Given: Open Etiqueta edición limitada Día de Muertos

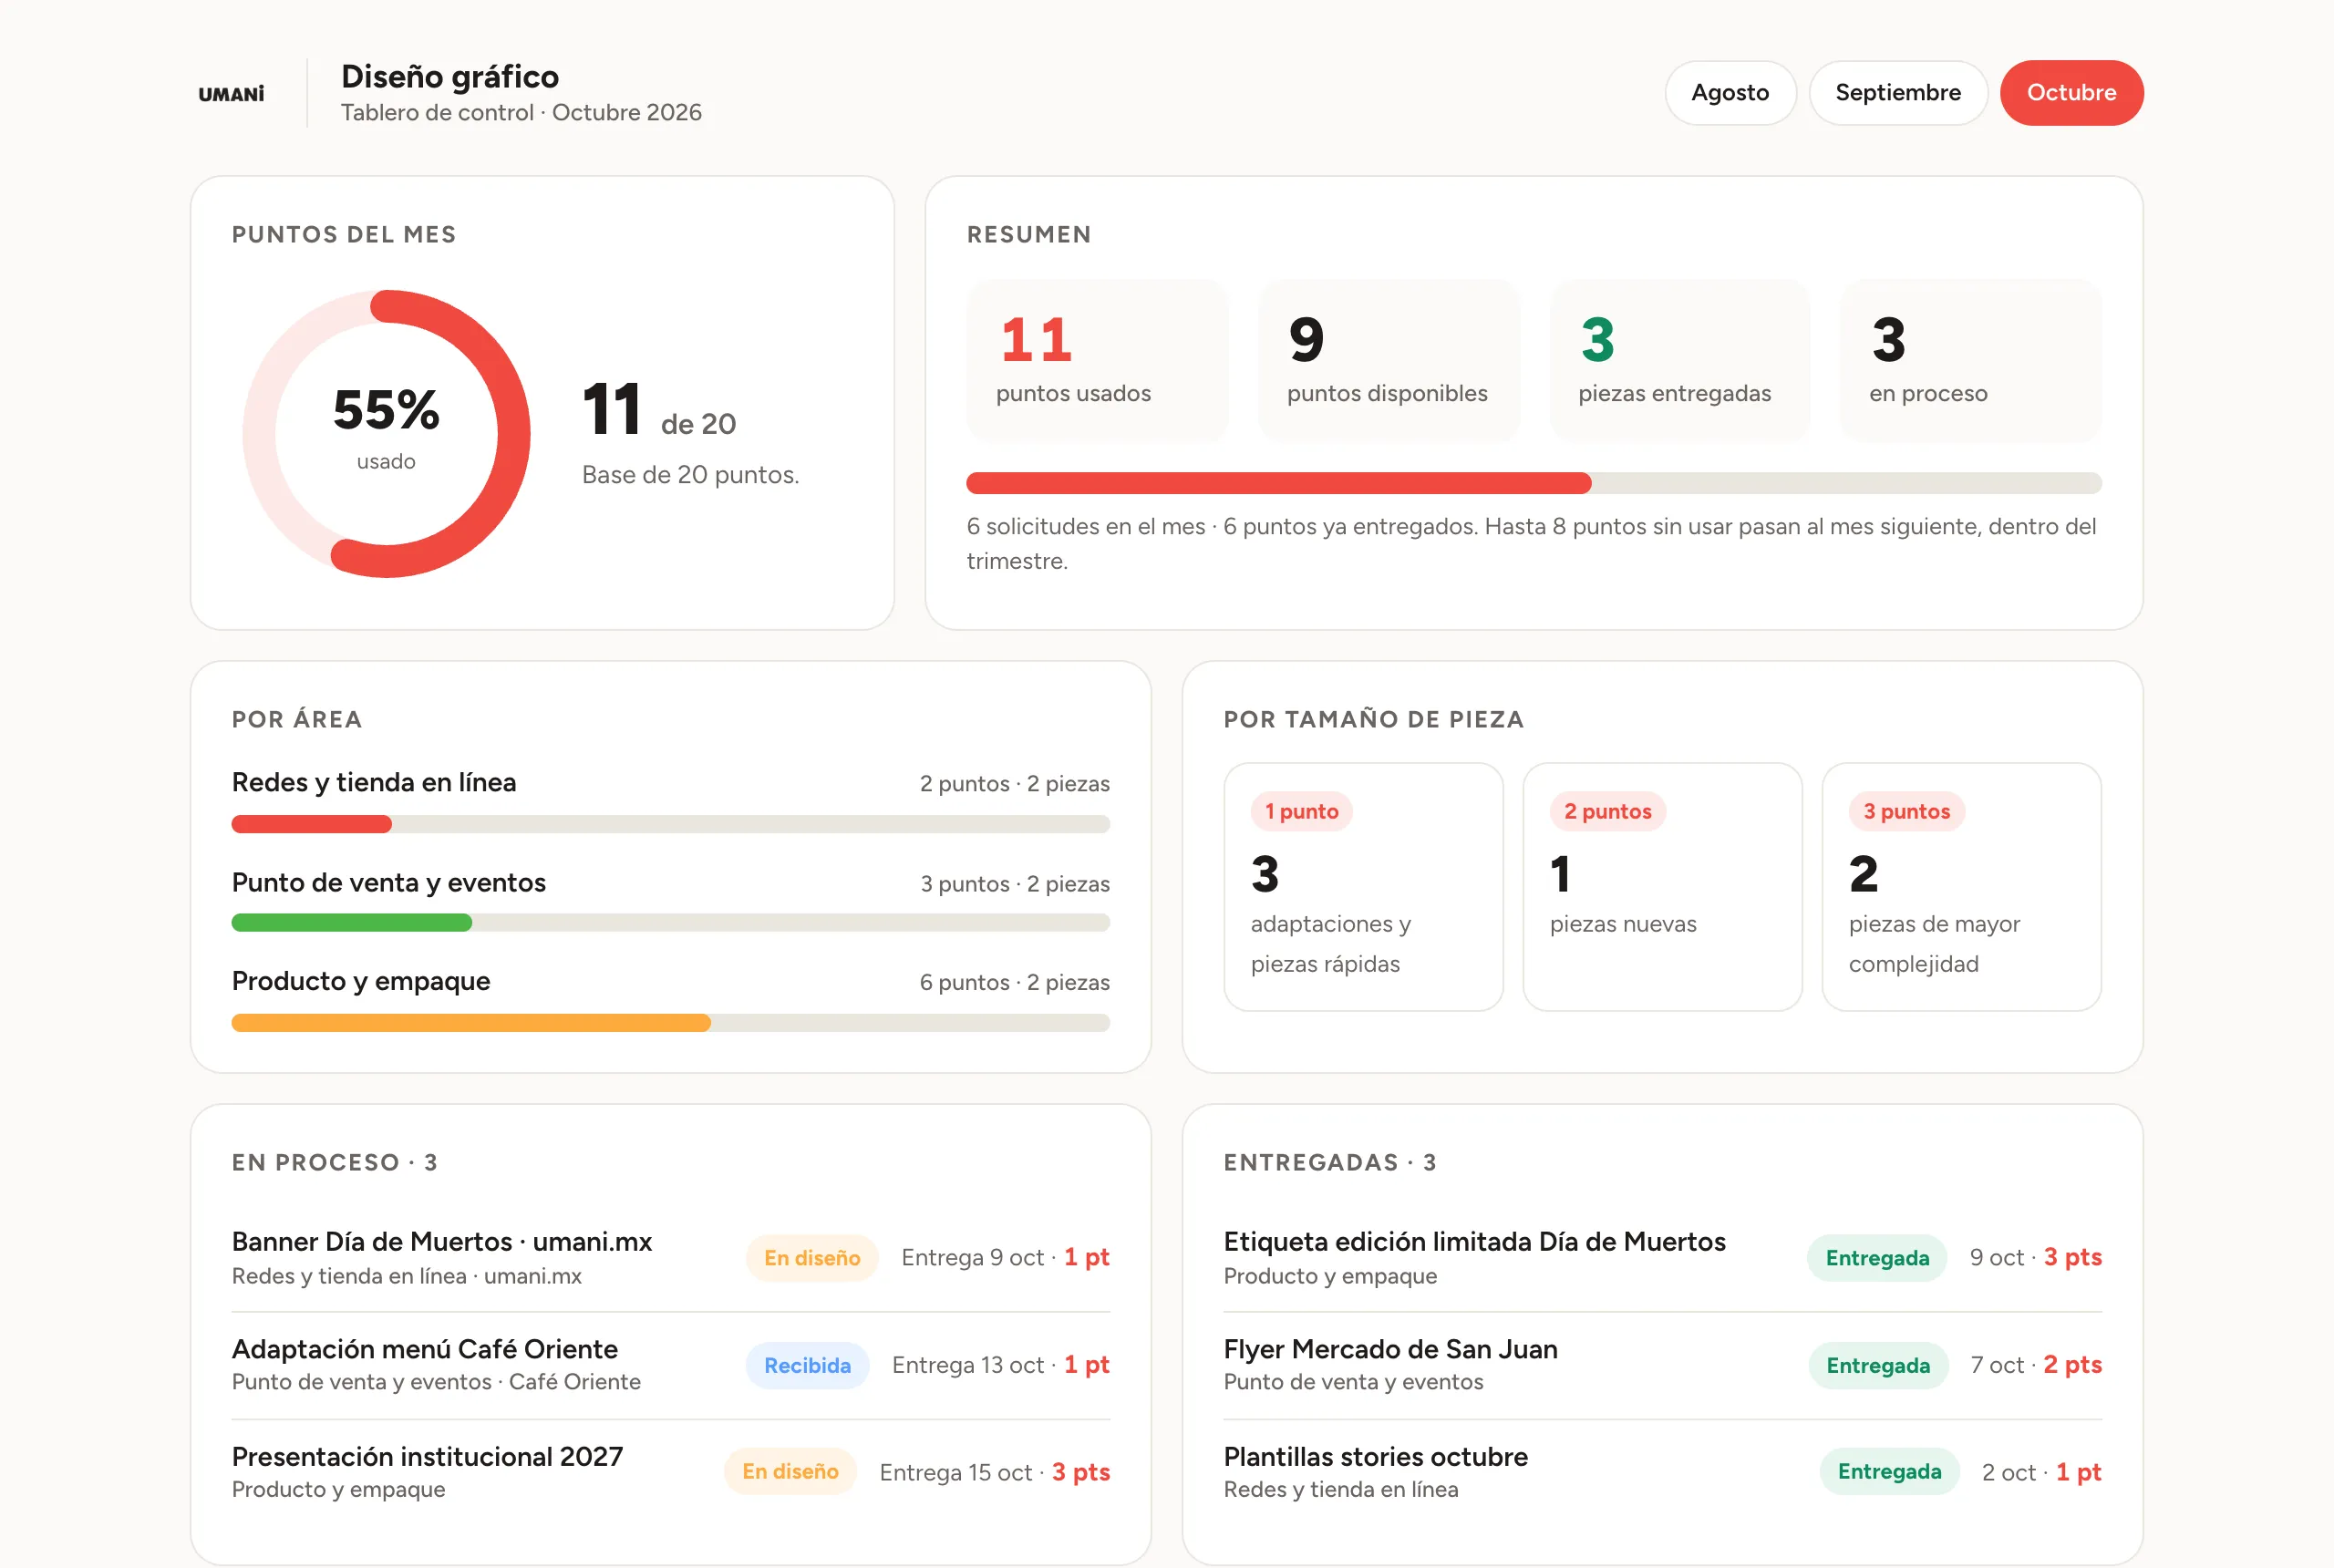Looking at the screenshot, I should (x=1662, y=1258).
